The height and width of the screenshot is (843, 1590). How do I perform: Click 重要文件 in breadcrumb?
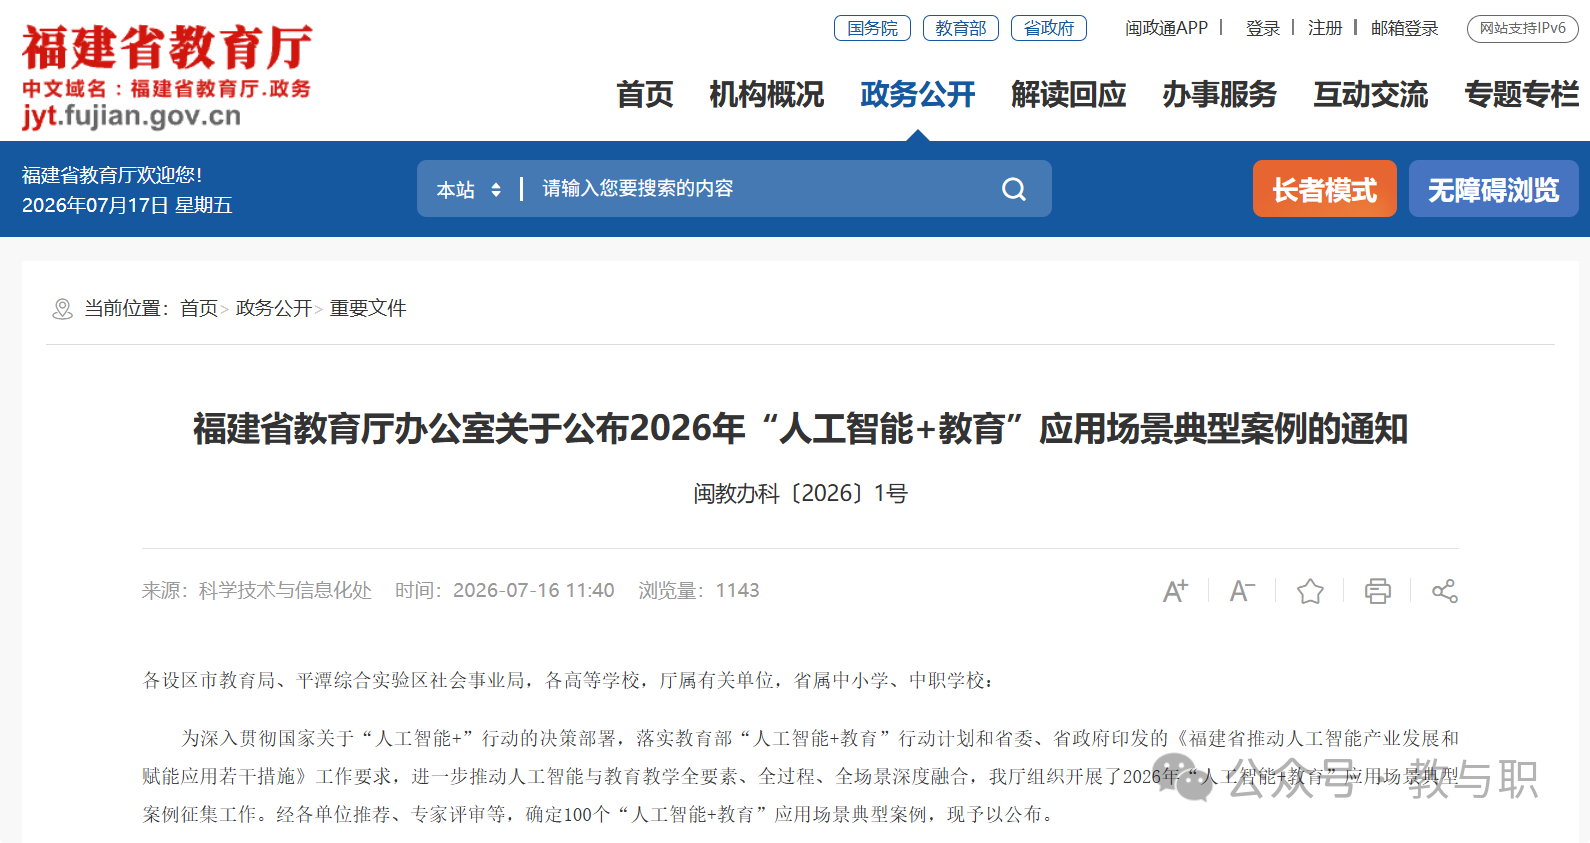[x=368, y=309]
